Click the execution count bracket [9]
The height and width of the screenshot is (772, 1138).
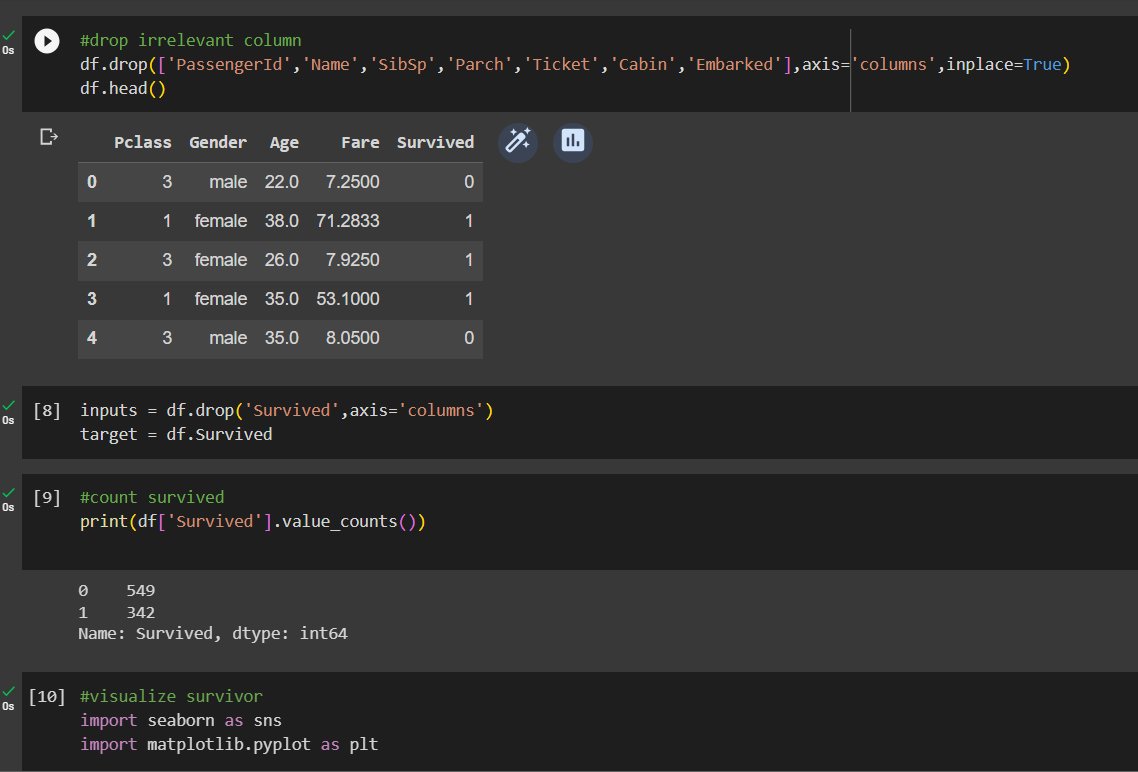coord(46,497)
